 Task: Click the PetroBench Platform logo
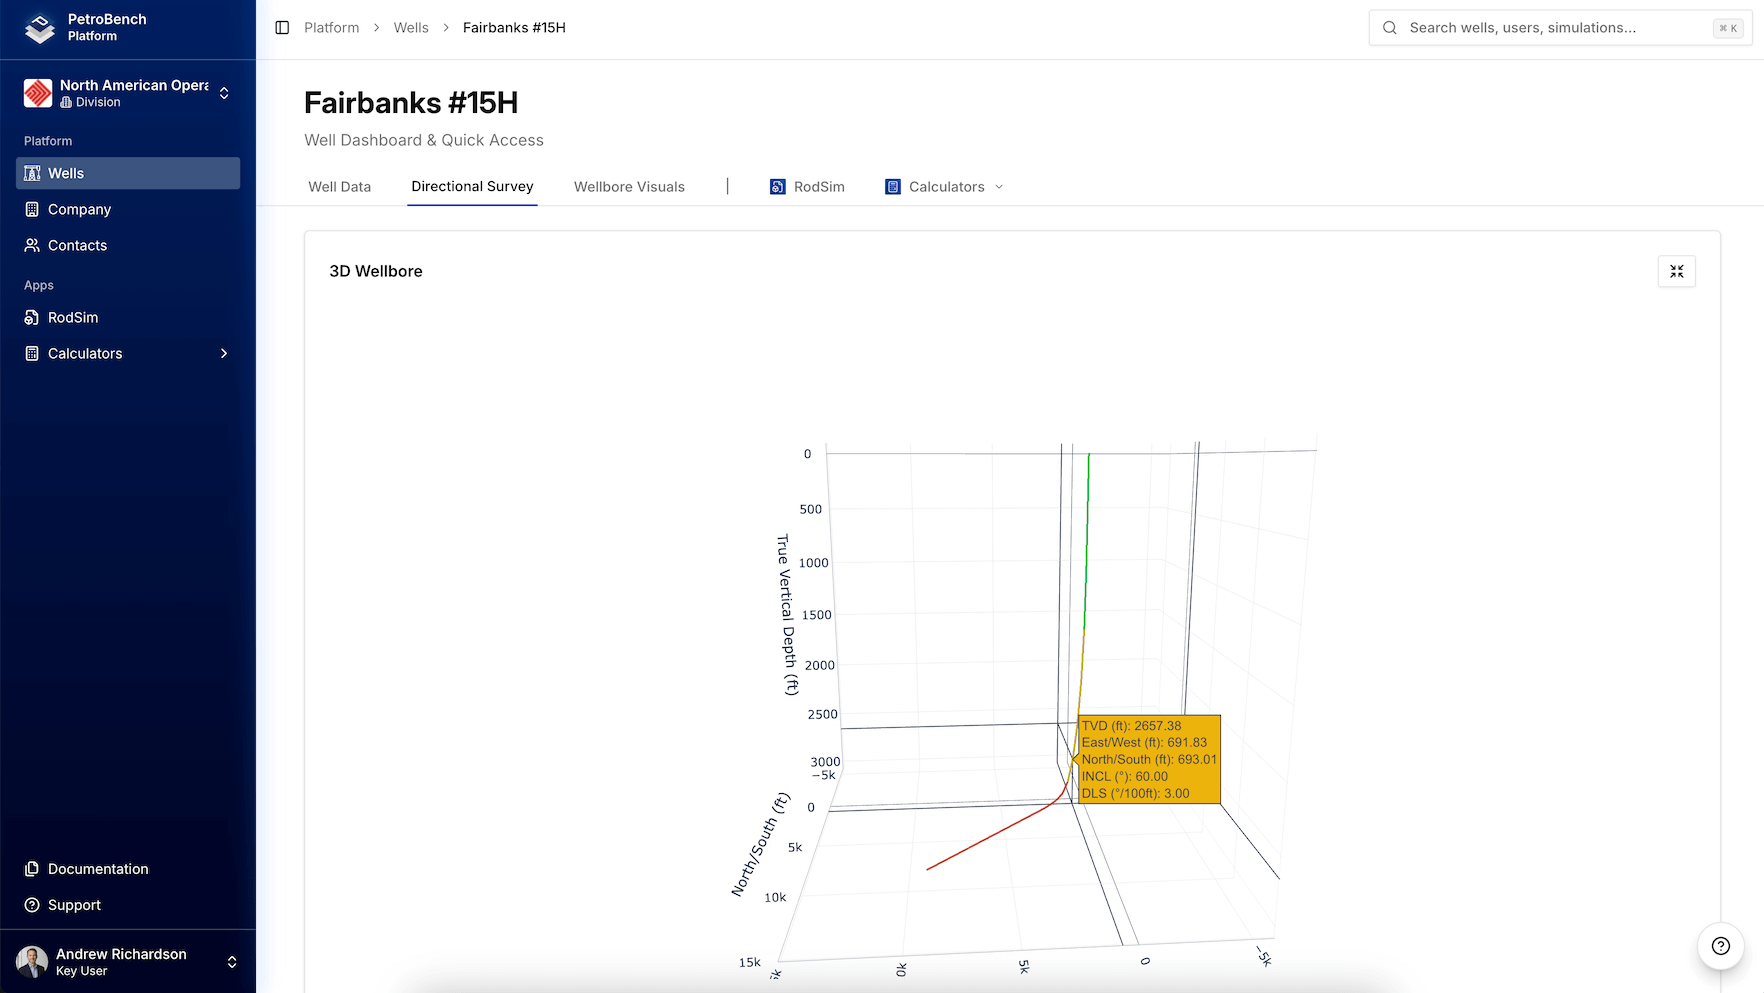(x=38, y=28)
